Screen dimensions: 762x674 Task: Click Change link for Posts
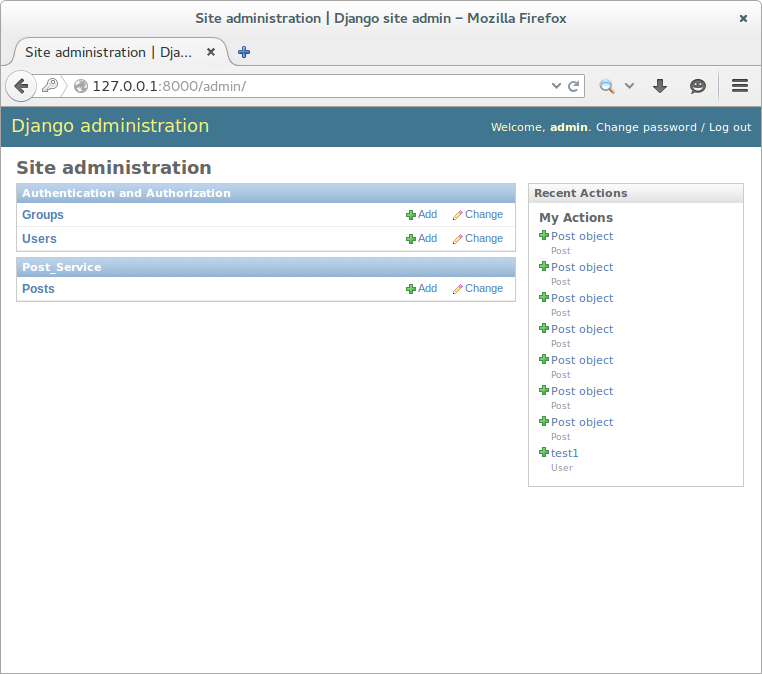click(484, 288)
